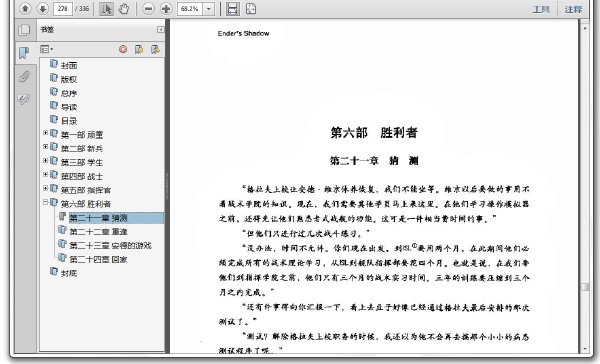Click the page number field showing 278

point(63,8)
